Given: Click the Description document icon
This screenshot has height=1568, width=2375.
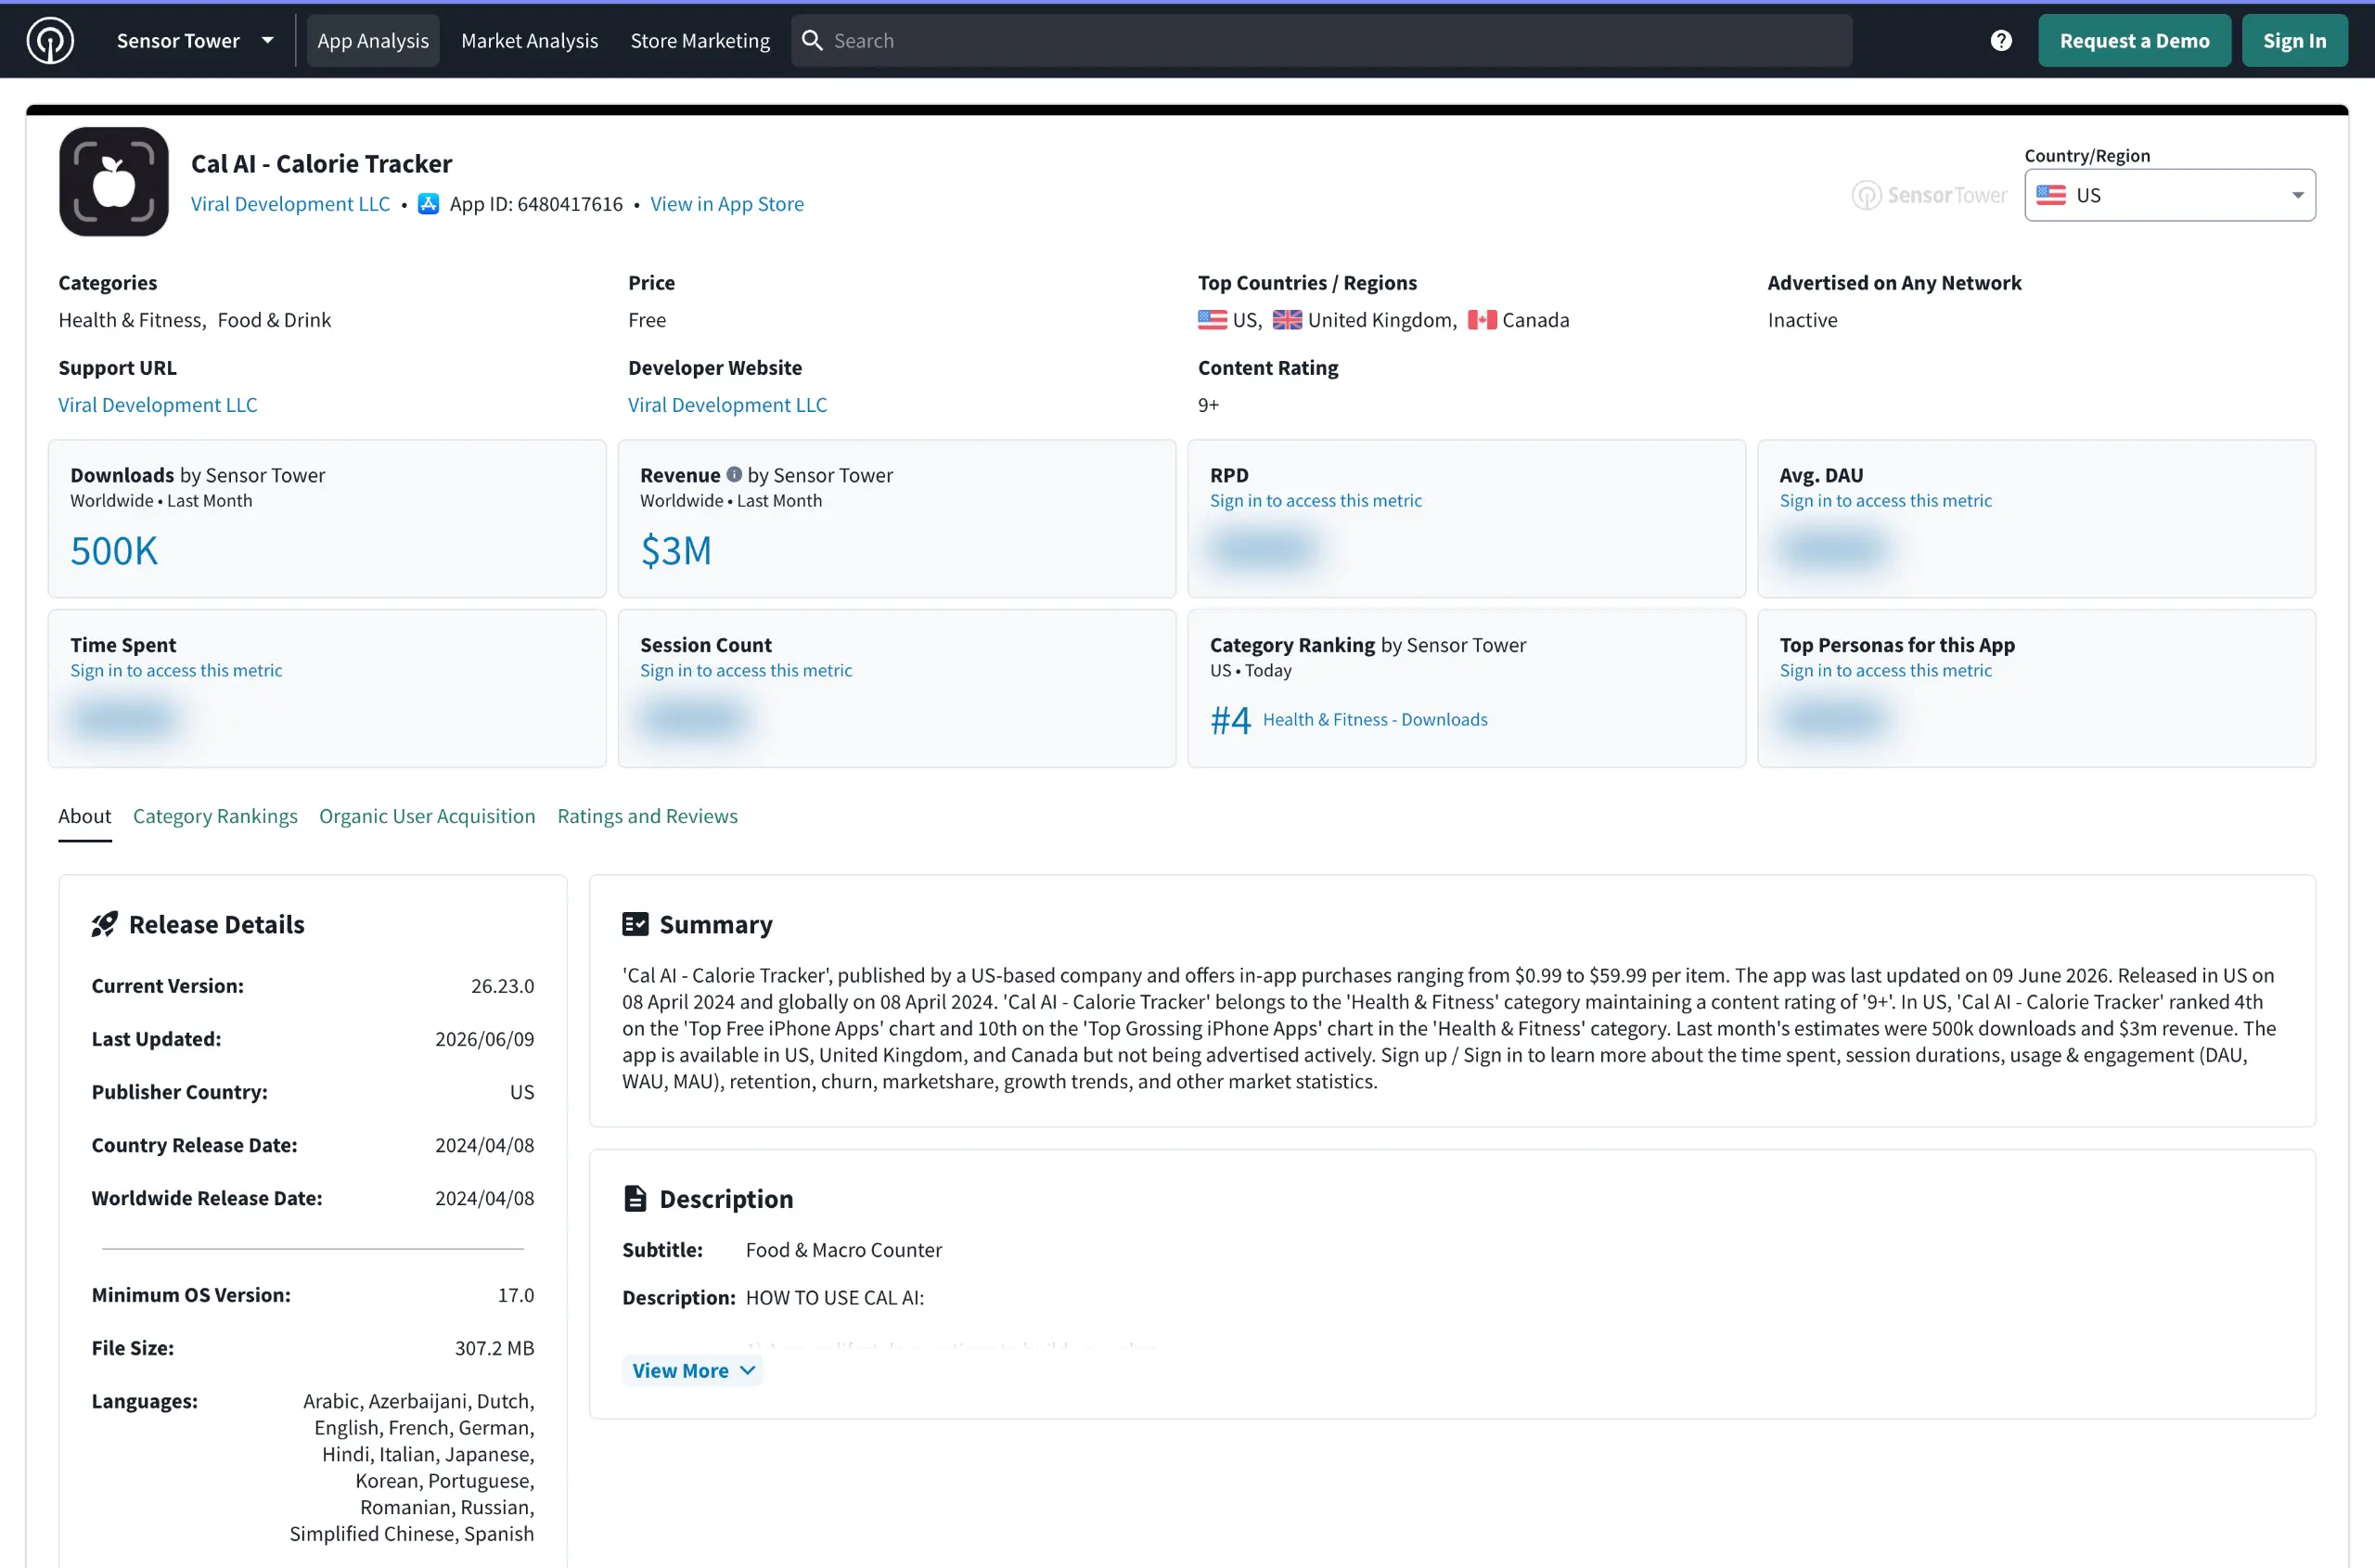Looking at the screenshot, I should point(635,1199).
